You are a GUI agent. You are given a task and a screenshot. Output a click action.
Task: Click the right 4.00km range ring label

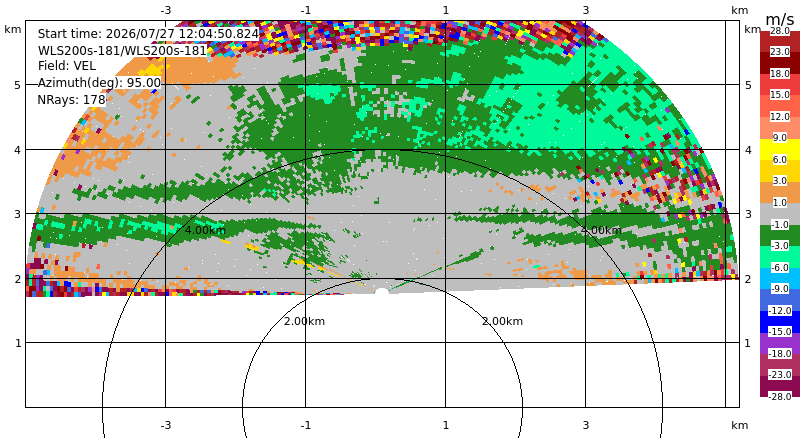(602, 230)
